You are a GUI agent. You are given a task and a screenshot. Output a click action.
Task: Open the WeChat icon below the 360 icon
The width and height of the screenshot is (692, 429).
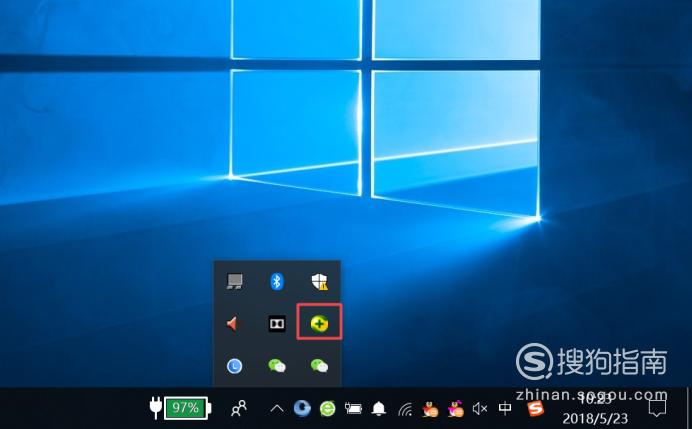point(319,366)
